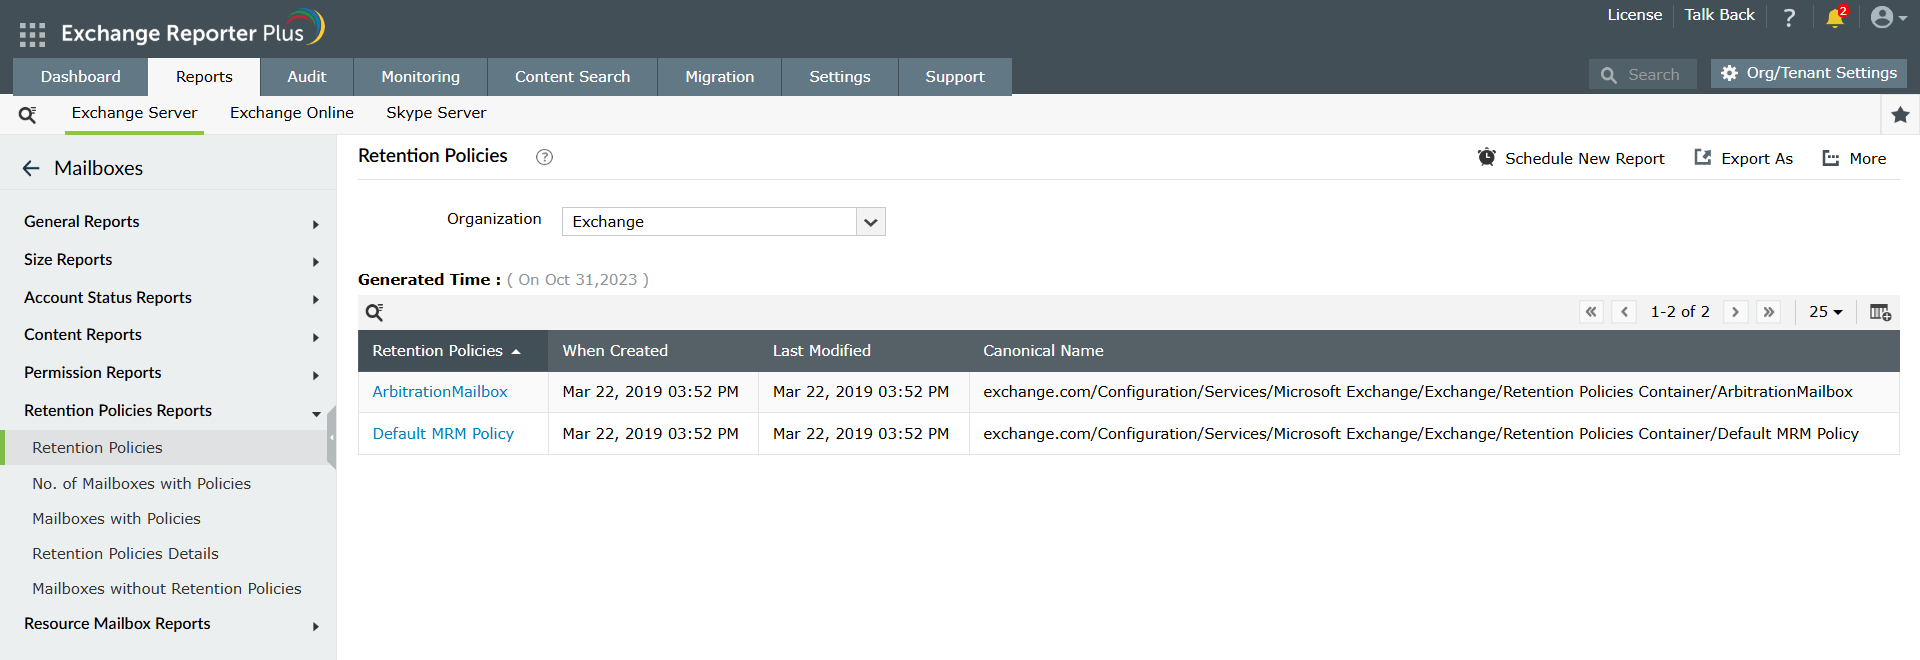
Task: Click the Retention Policies help icon
Action: coord(544,157)
